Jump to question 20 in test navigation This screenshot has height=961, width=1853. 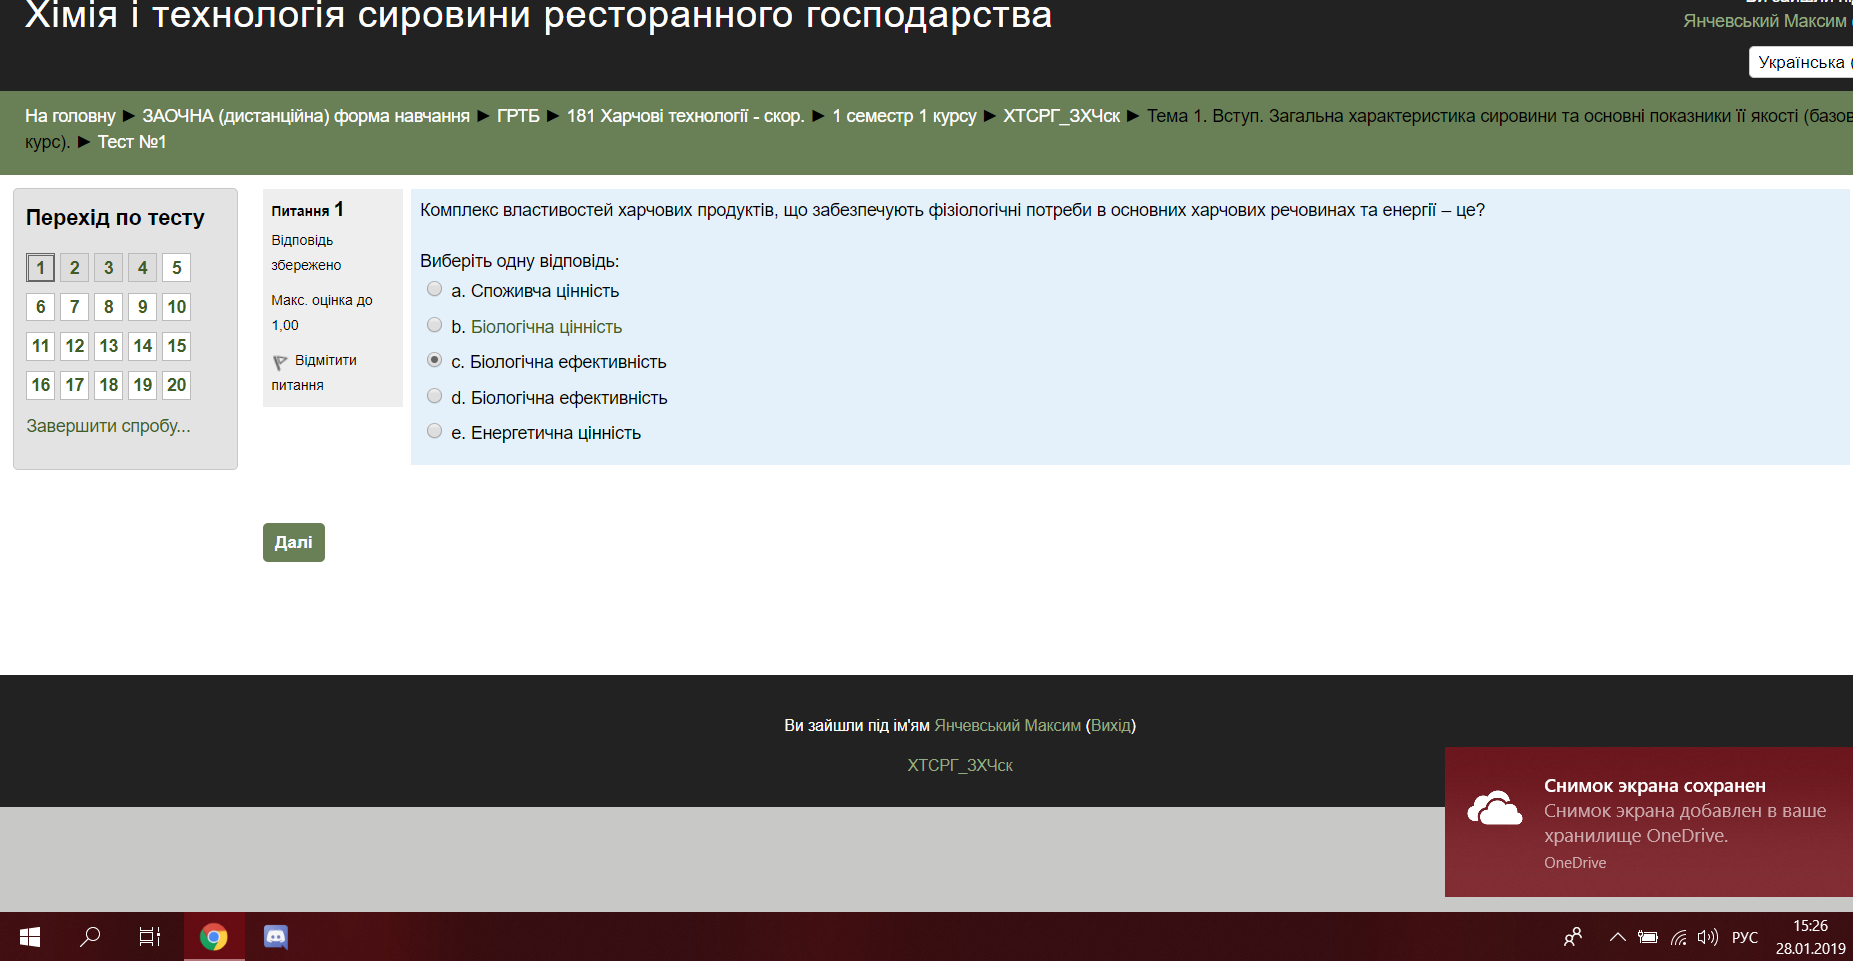(x=176, y=385)
